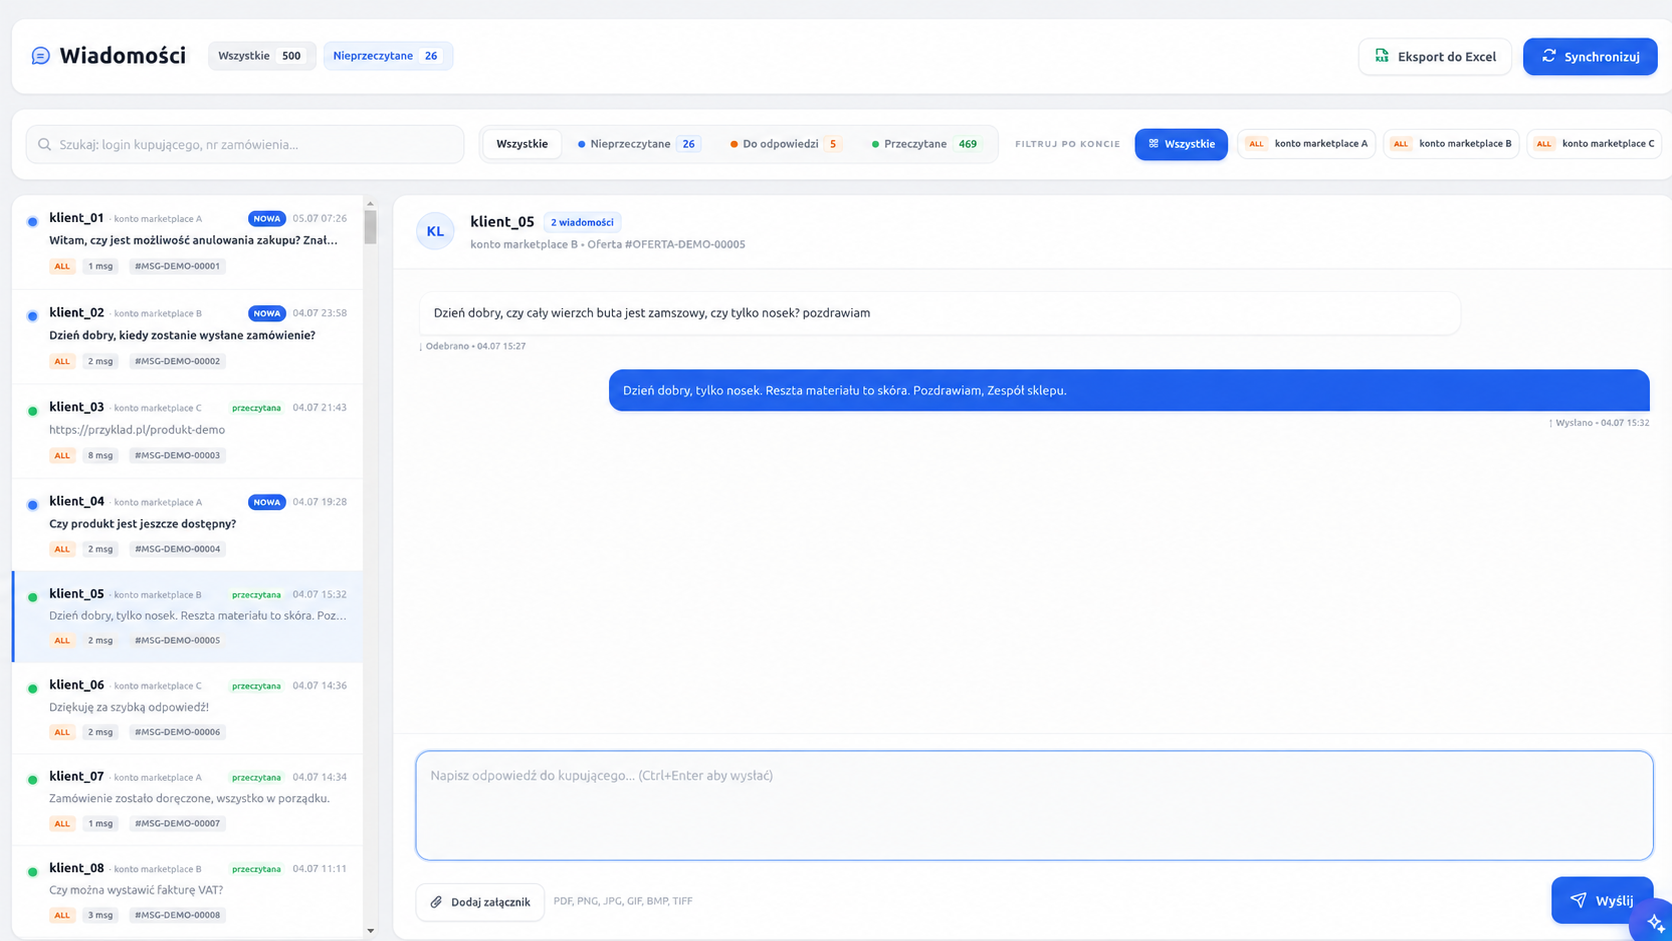Click the paperclip icon in Dodaj załącznik
Viewport: 1672px width, 941px height.
[436, 902]
